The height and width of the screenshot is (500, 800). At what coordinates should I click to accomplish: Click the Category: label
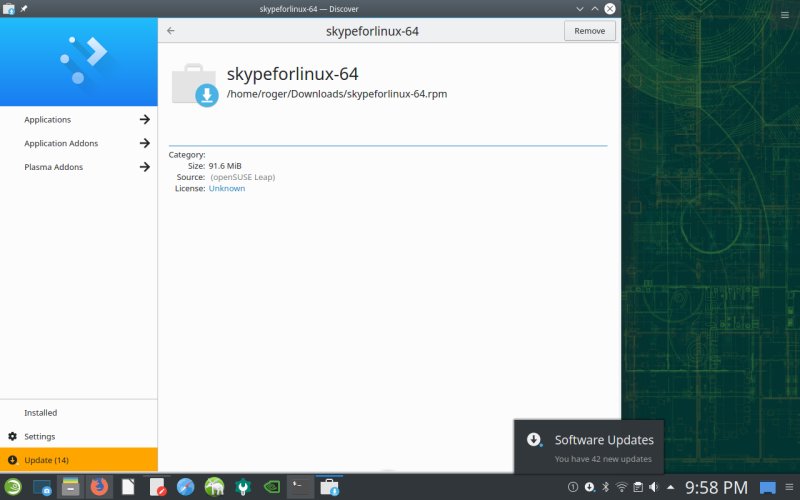pyautogui.click(x=187, y=155)
